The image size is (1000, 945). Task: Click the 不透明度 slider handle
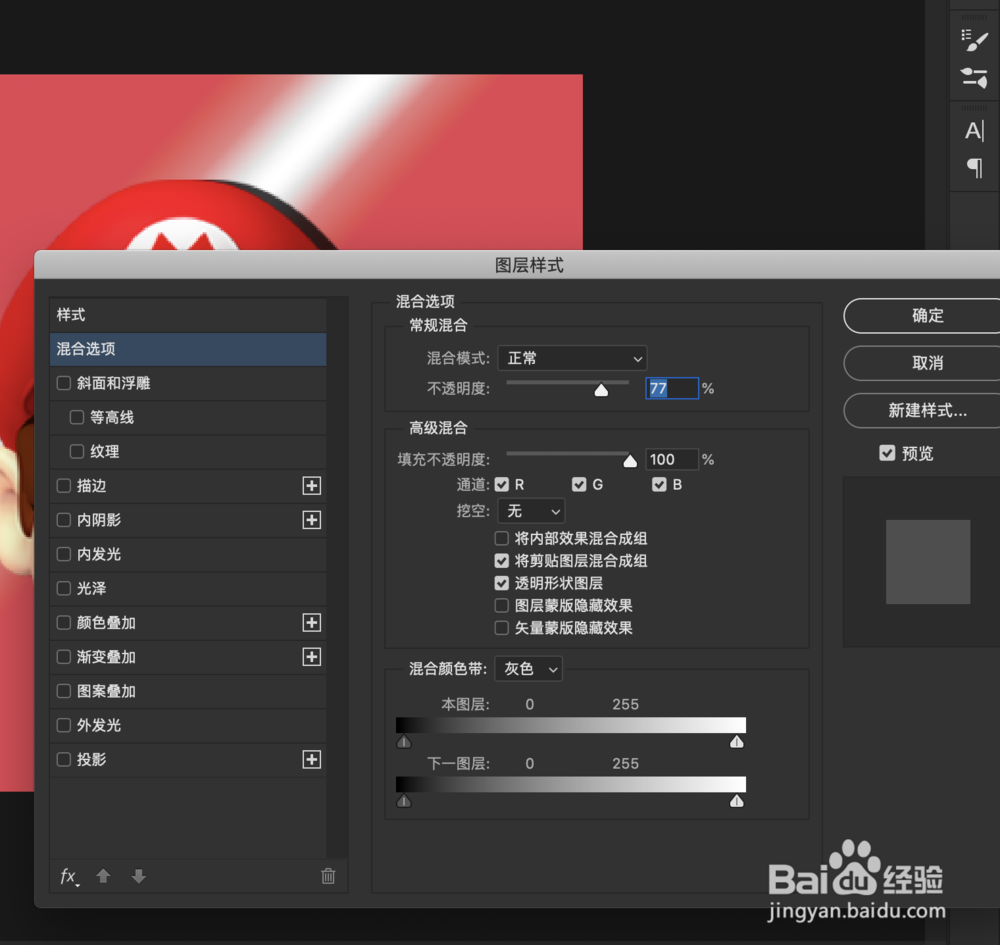point(601,390)
